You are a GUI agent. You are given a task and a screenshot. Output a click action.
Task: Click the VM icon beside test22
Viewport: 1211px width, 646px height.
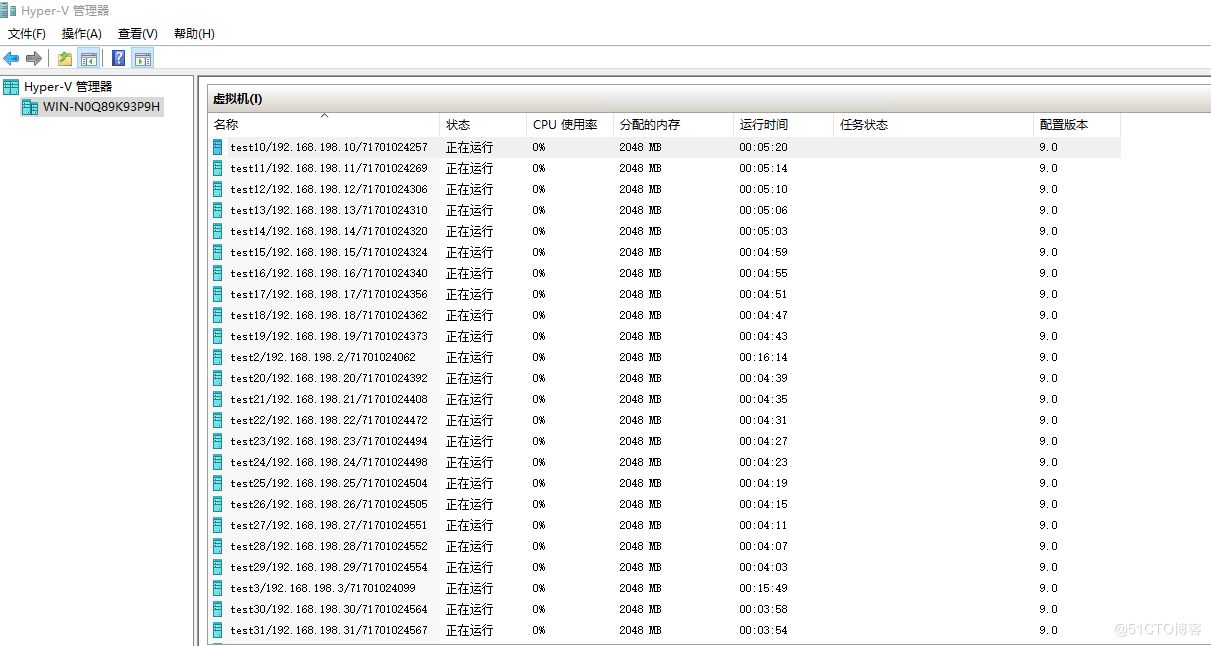[x=218, y=420]
